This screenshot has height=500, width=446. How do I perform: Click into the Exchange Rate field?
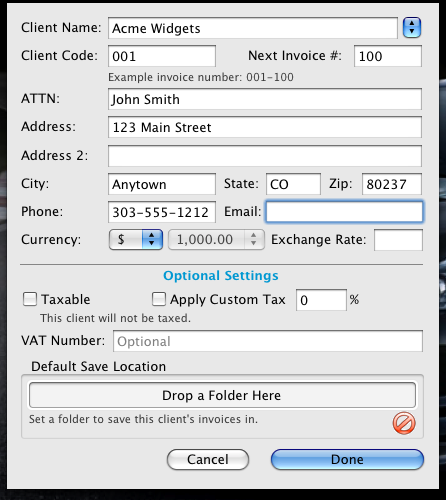pyautogui.click(x=398, y=240)
